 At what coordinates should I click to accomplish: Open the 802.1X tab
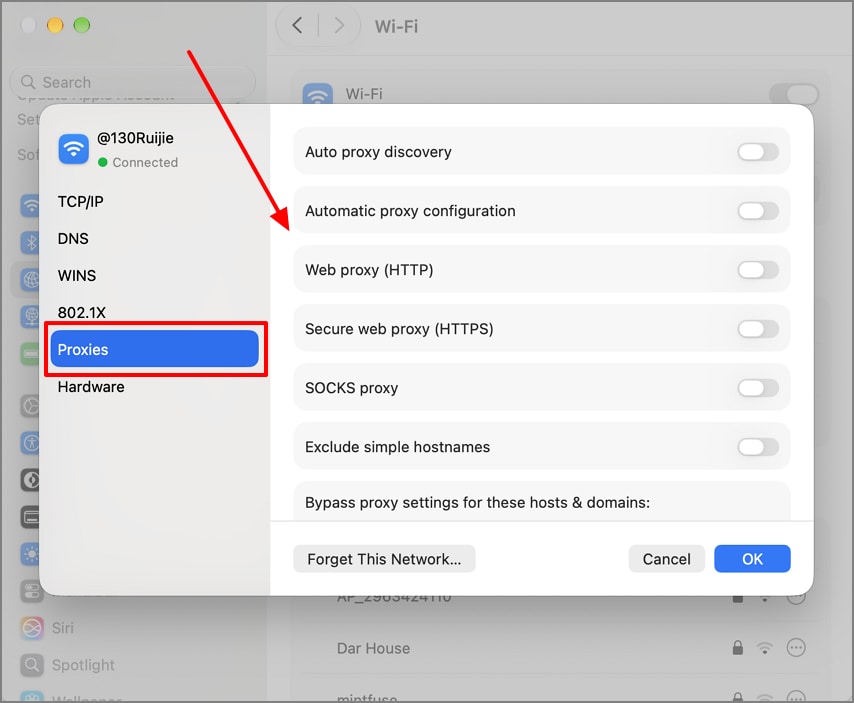[x=155, y=313]
